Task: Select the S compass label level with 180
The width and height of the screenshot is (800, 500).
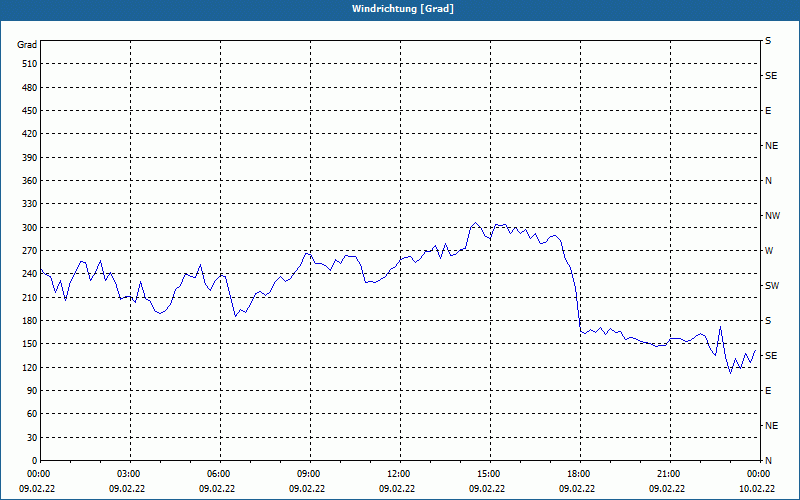Action: click(x=768, y=321)
